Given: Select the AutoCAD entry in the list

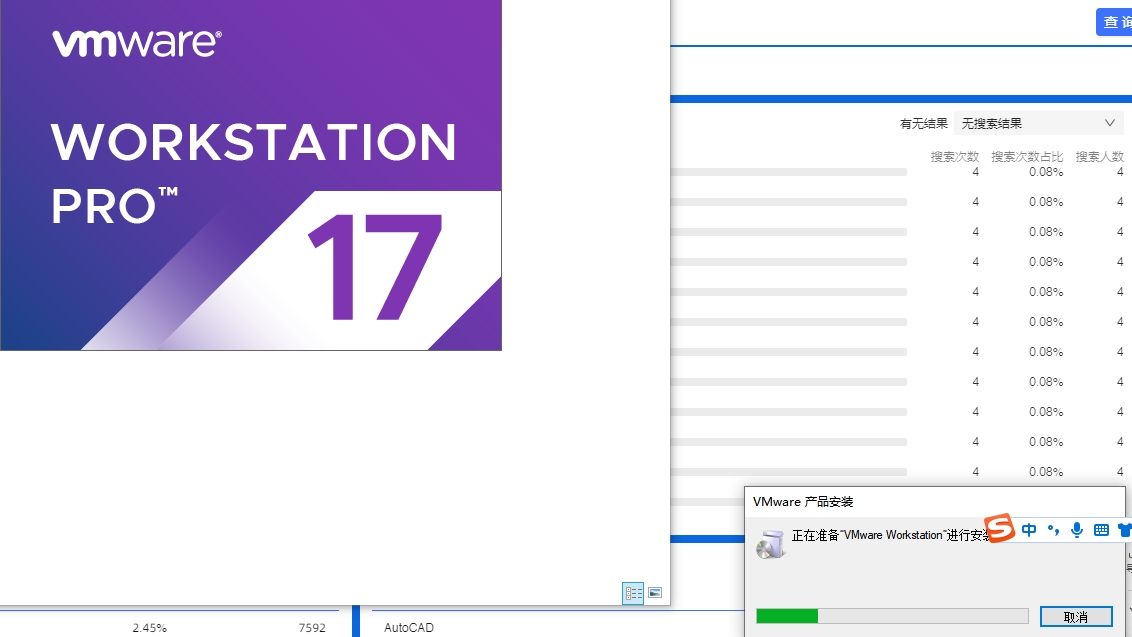Looking at the screenshot, I should (x=409, y=628).
